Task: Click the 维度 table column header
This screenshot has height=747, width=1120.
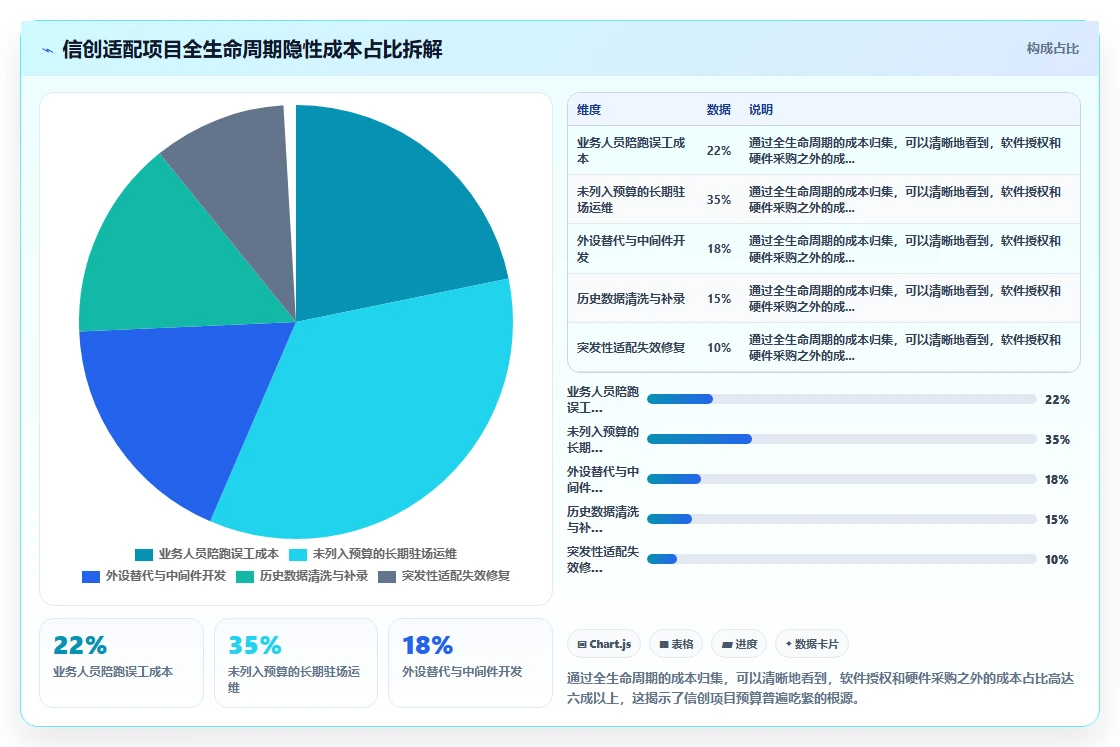Action: coord(589,109)
